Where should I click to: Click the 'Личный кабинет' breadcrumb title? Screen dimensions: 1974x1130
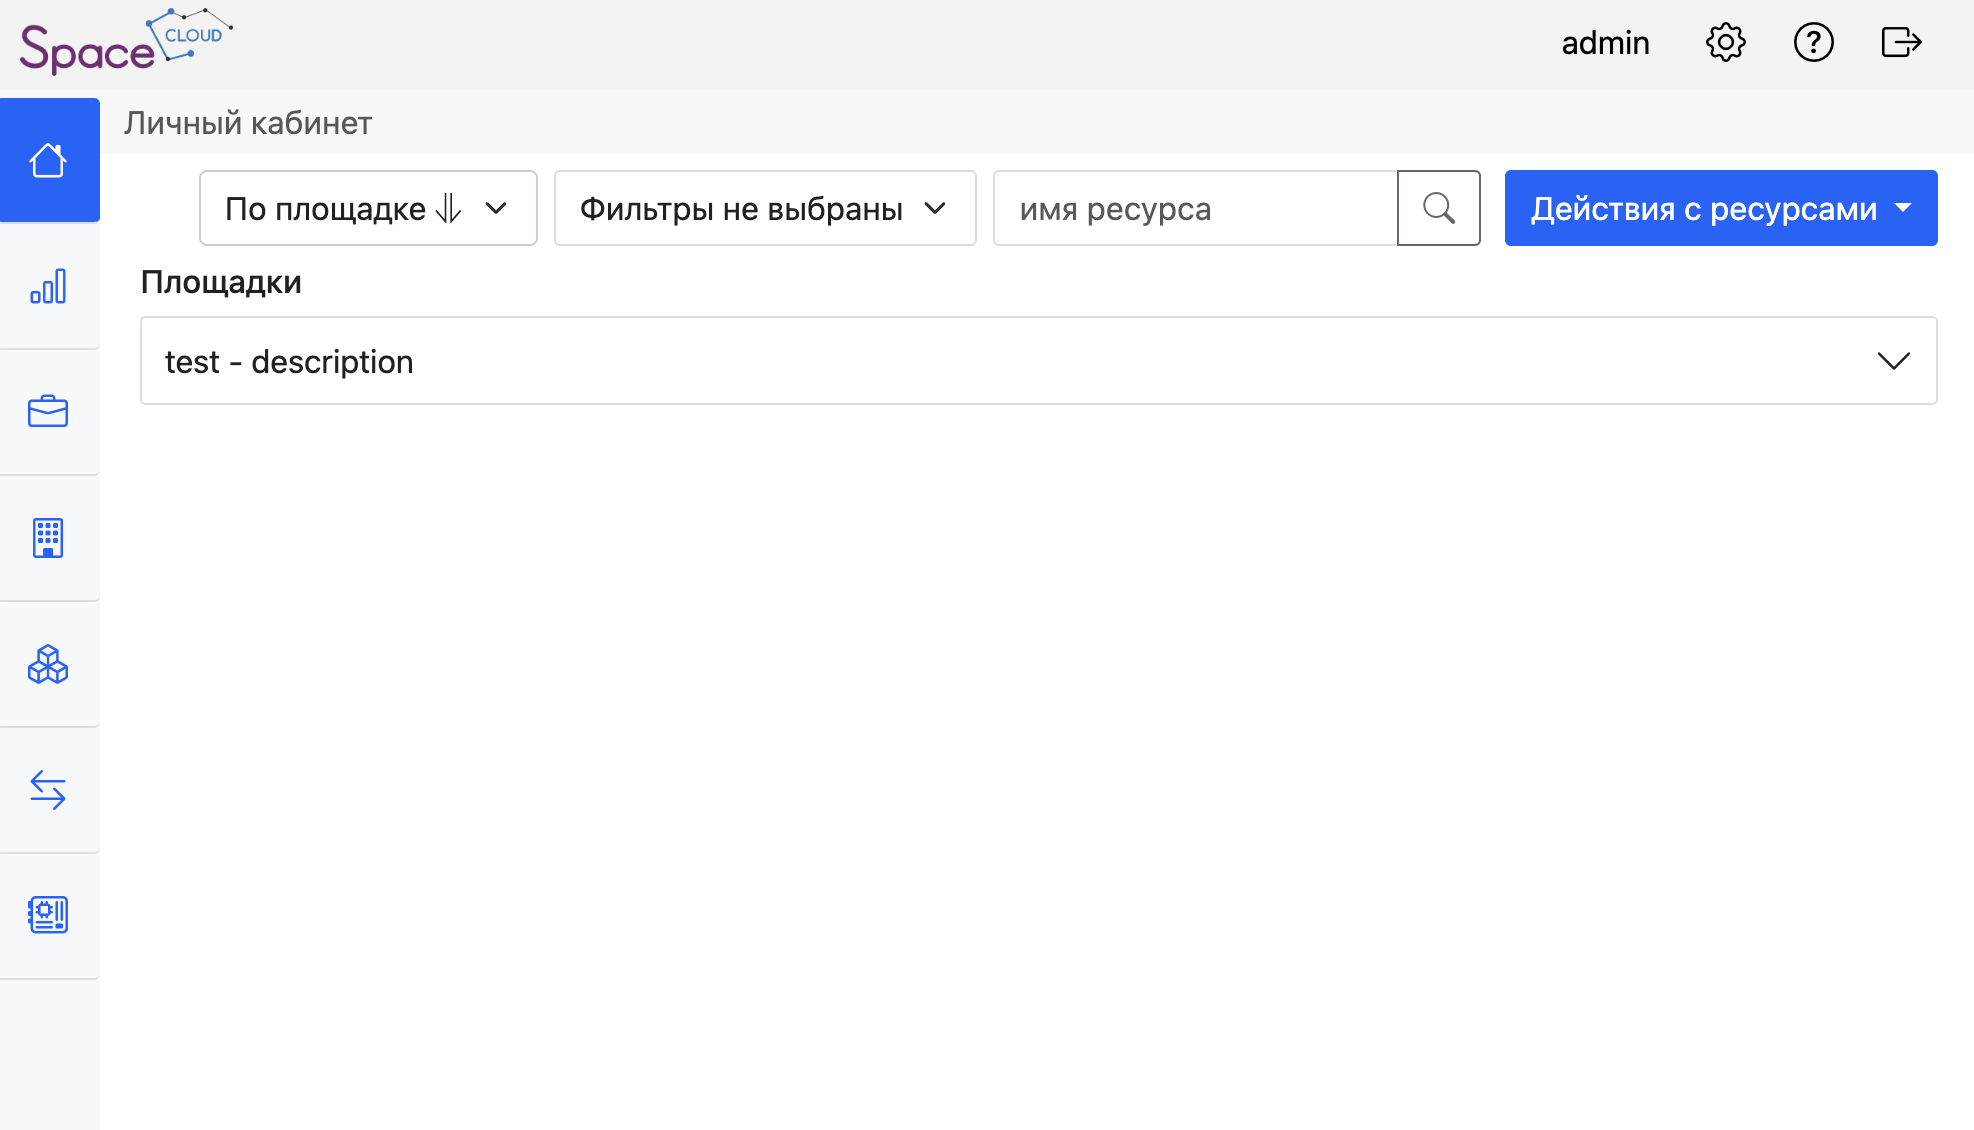point(248,123)
